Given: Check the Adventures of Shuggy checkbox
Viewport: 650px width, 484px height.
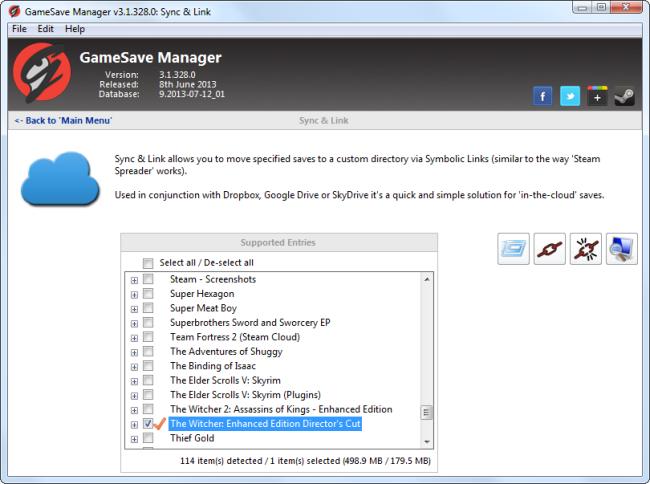Looking at the screenshot, I should coord(148,351).
